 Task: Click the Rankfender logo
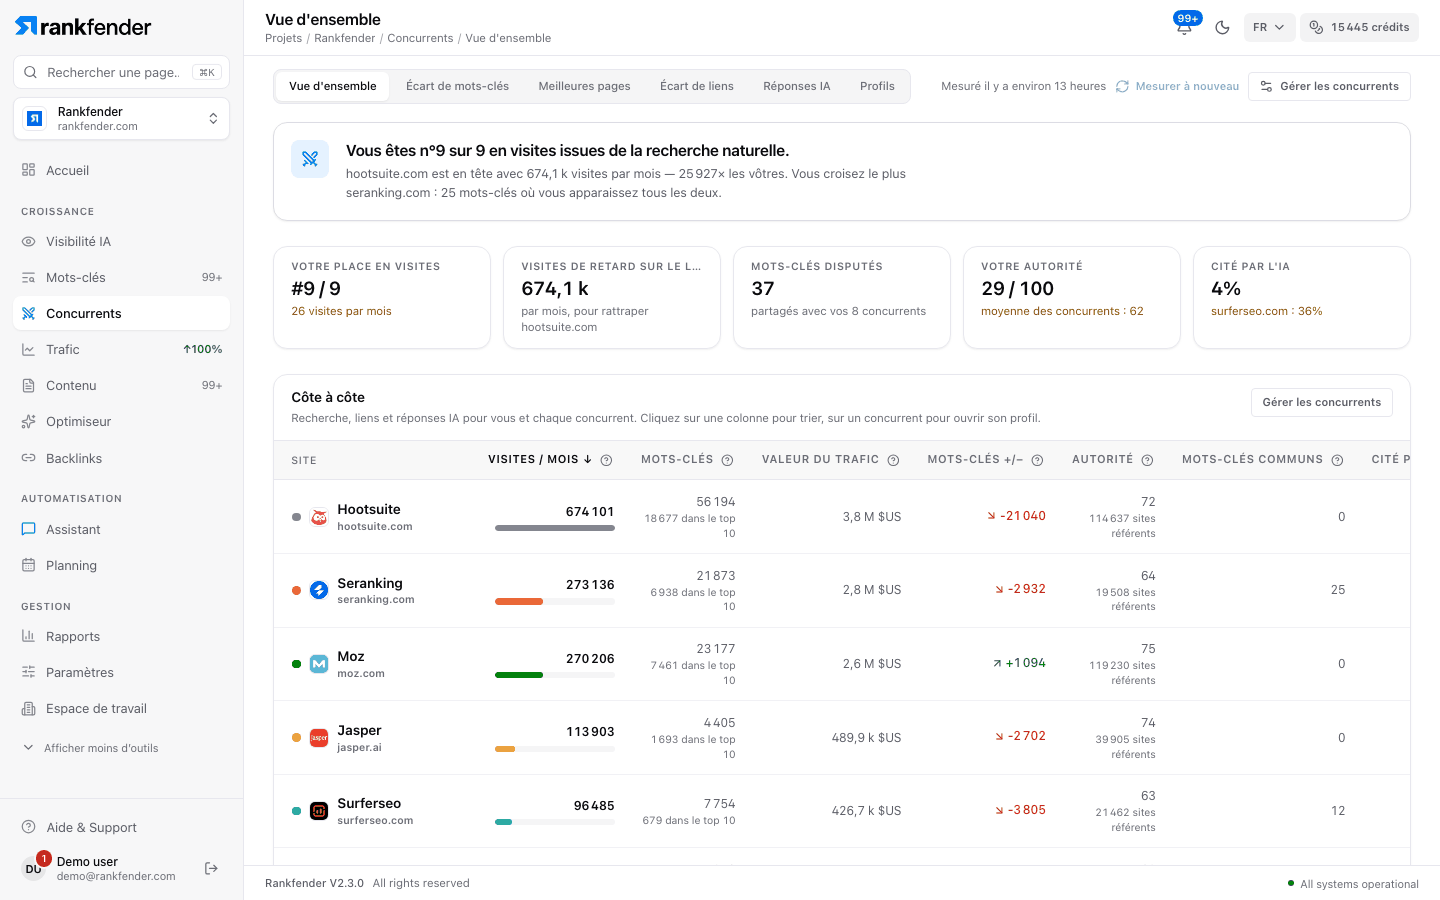83,26
